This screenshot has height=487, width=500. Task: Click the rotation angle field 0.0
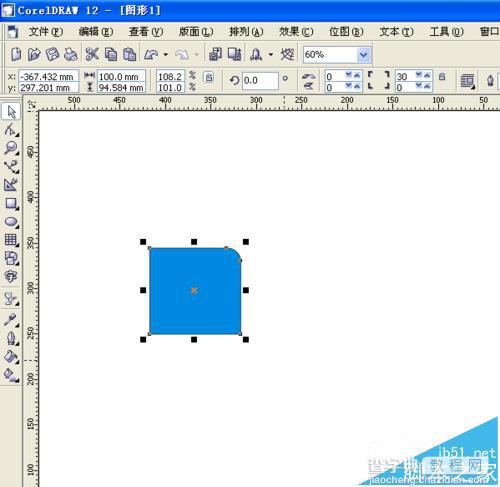pos(260,81)
